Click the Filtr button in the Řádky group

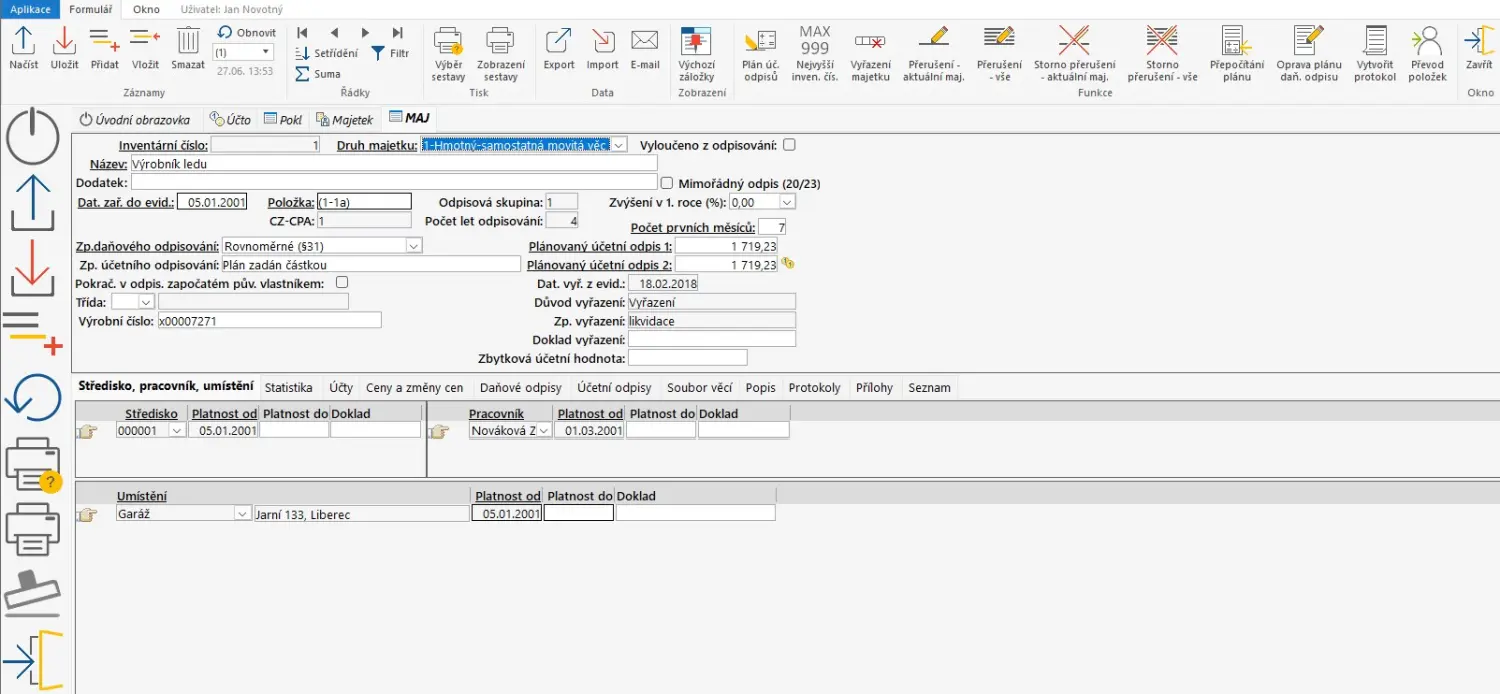(390, 53)
